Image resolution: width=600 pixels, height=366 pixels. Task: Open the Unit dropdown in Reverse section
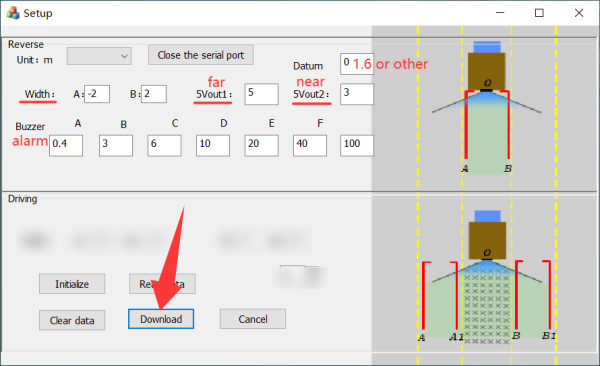99,56
